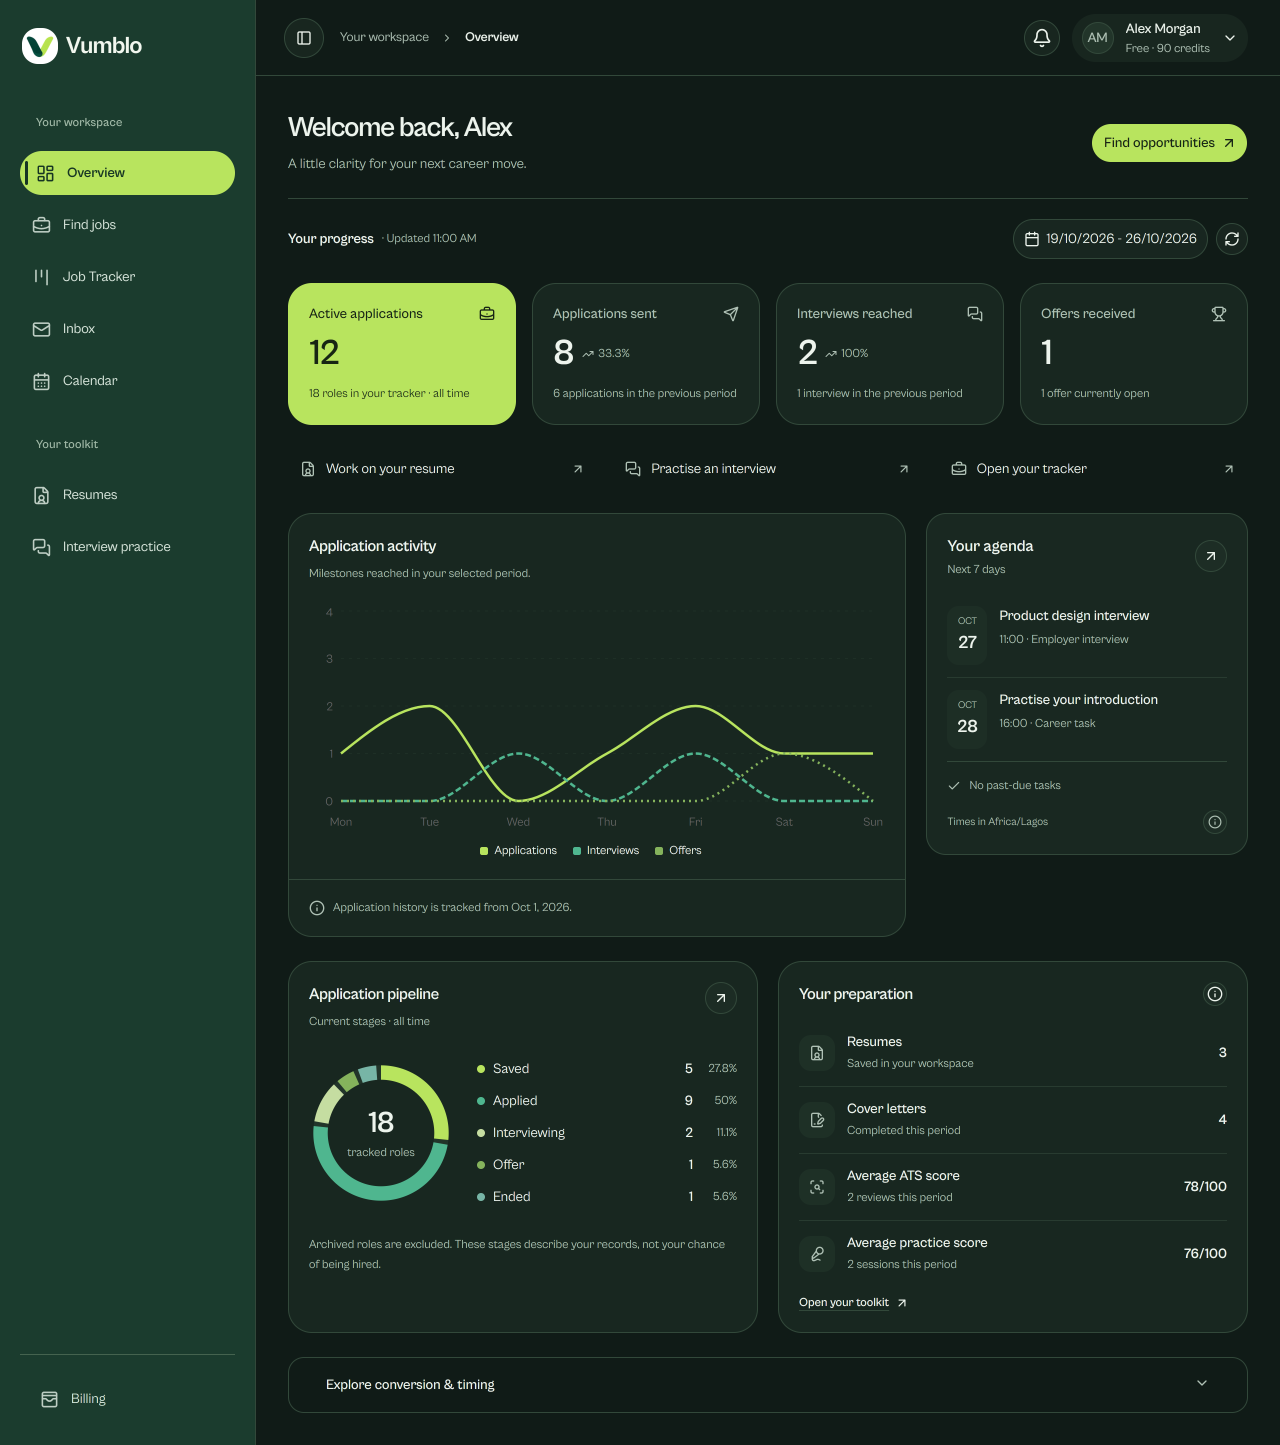Toggle the sidebar panel icon
Viewport: 1280px width, 1445px height.
point(304,38)
